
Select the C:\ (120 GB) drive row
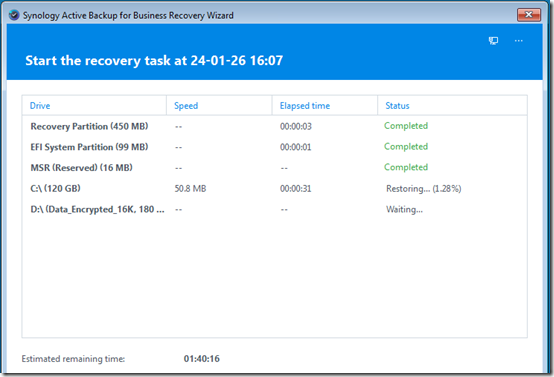pos(275,188)
